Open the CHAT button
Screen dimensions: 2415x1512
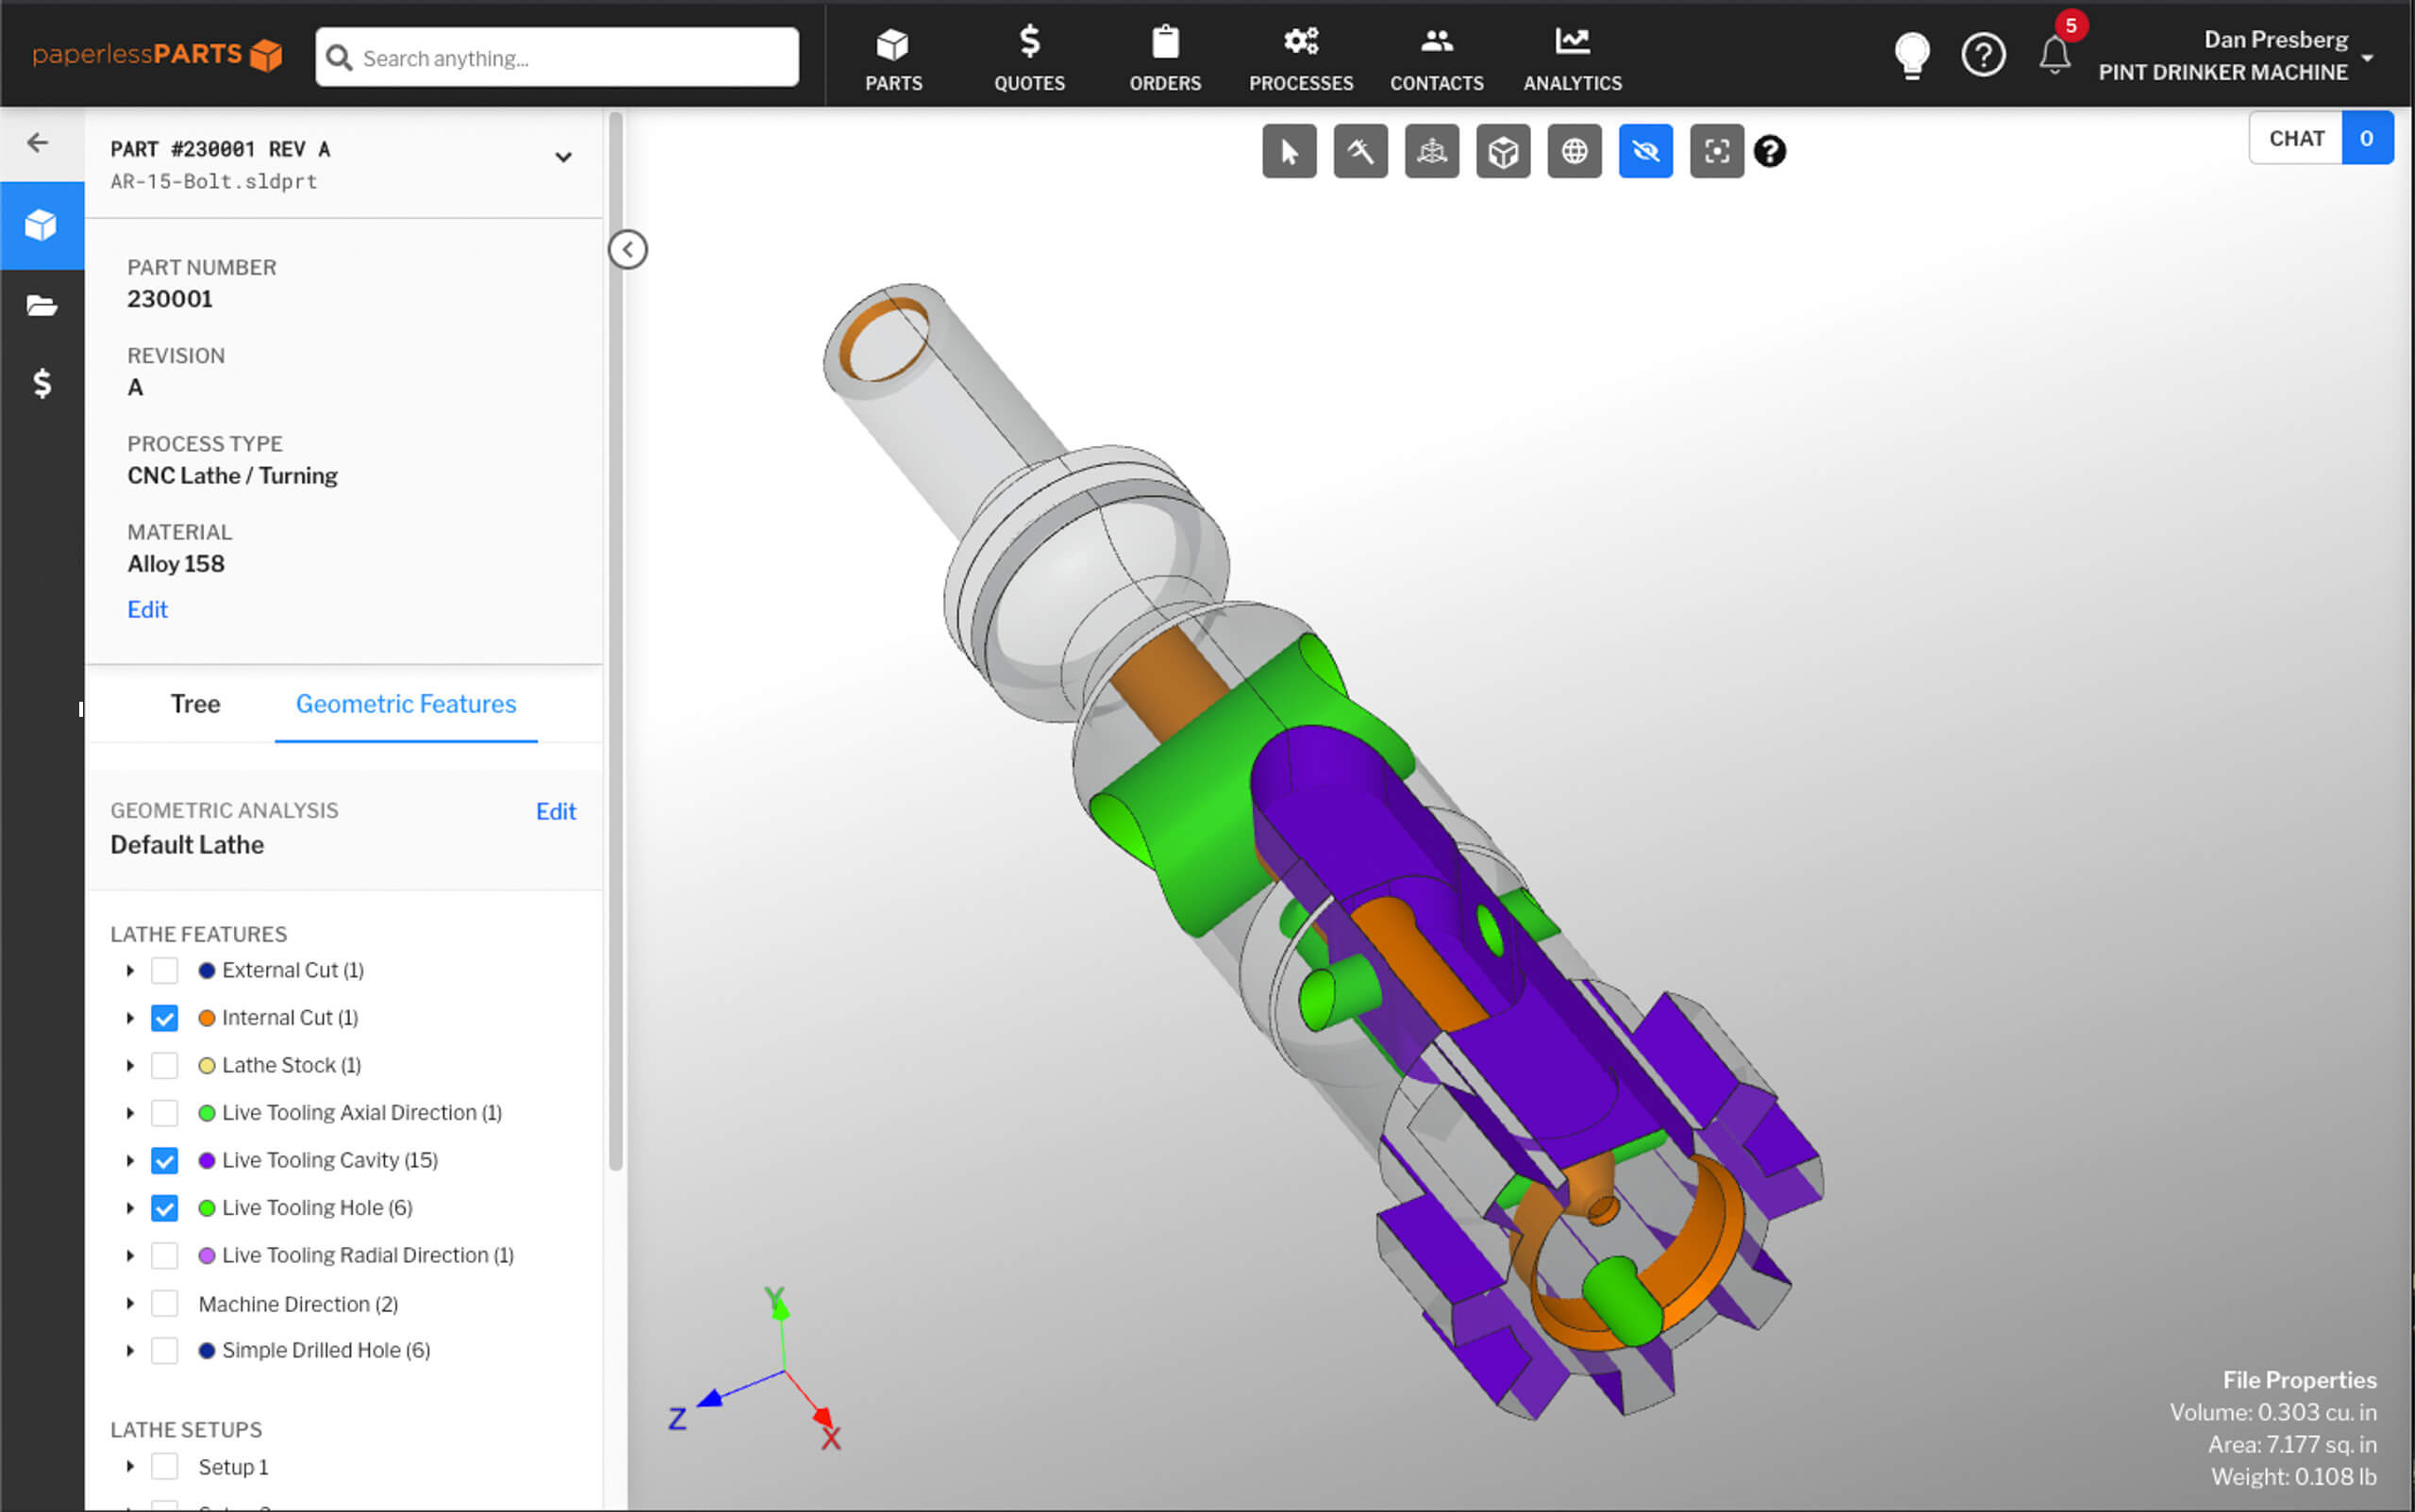(2296, 138)
